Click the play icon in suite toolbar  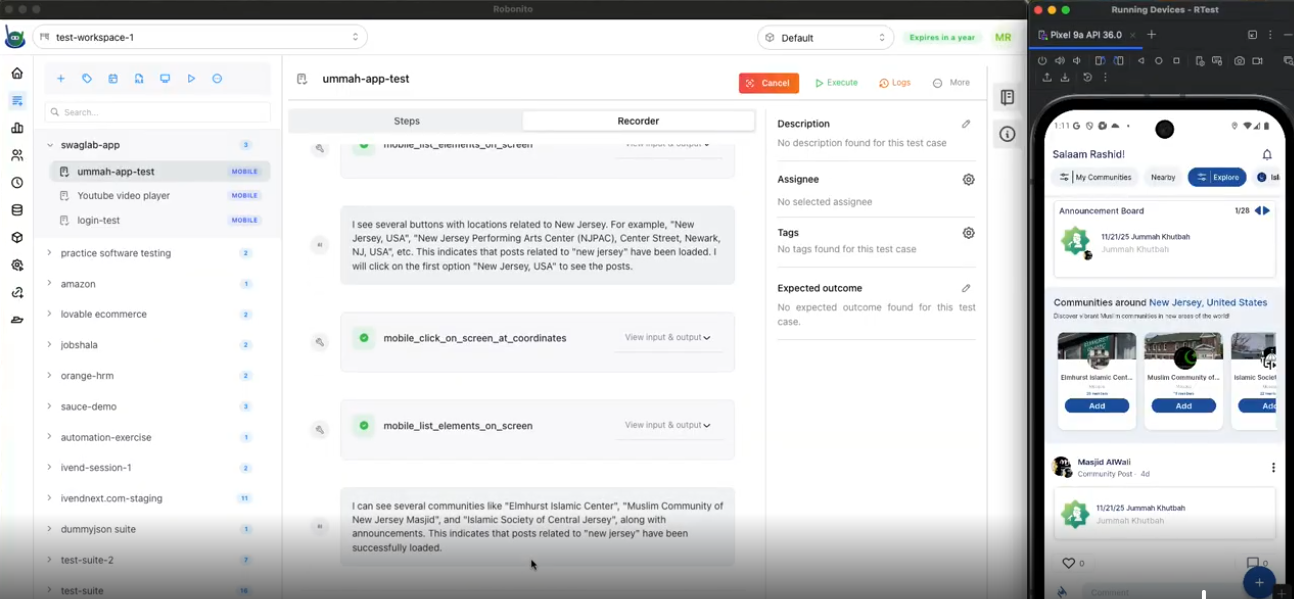click(x=191, y=79)
